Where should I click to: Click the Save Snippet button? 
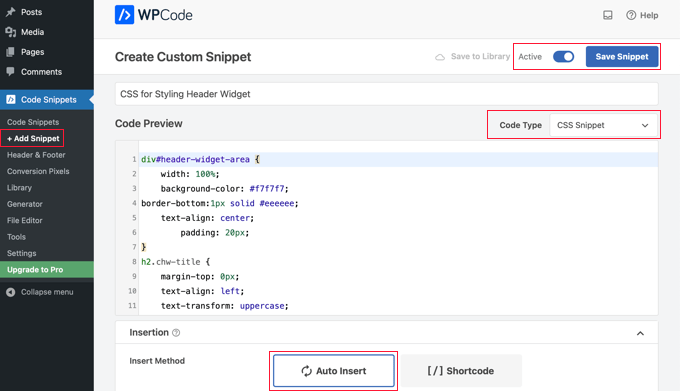pyautogui.click(x=621, y=57)
